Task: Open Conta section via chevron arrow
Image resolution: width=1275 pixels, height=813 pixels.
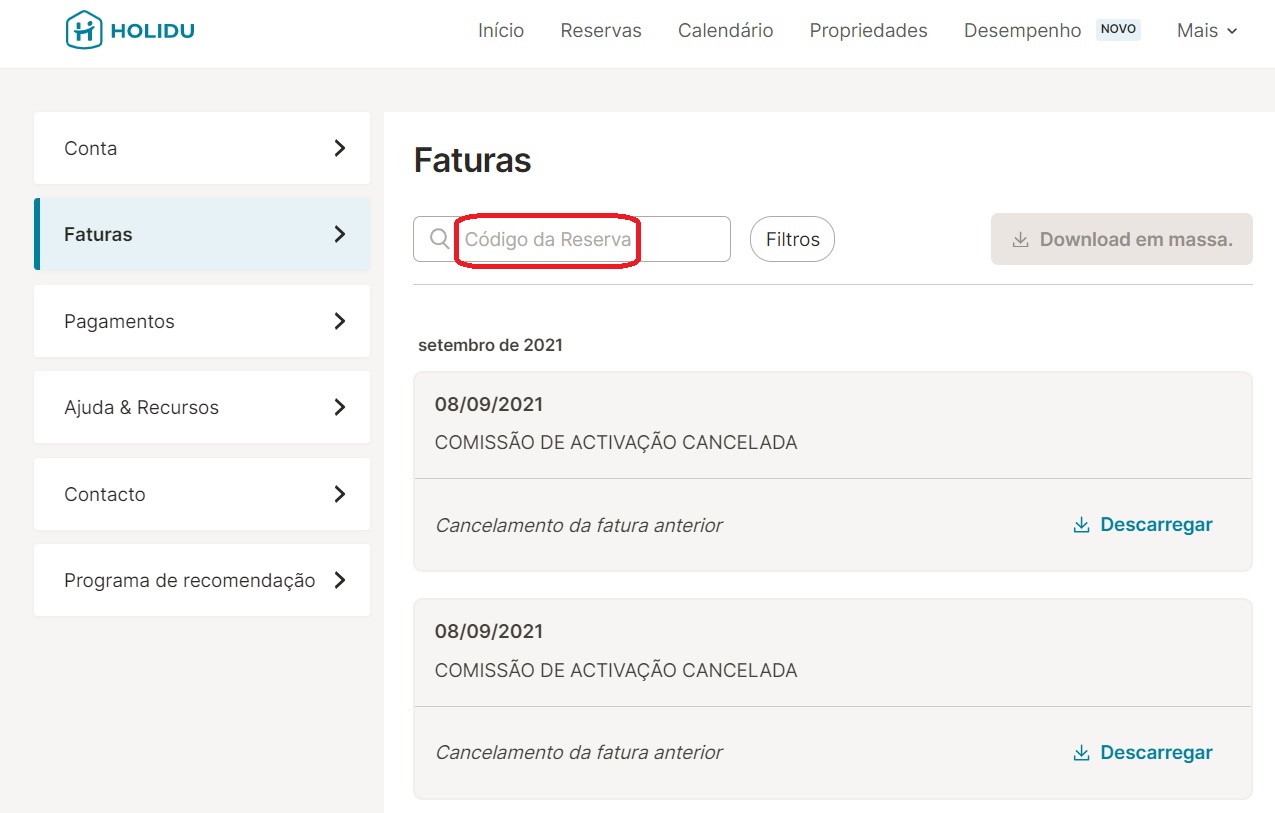Action: click(340, 148)
